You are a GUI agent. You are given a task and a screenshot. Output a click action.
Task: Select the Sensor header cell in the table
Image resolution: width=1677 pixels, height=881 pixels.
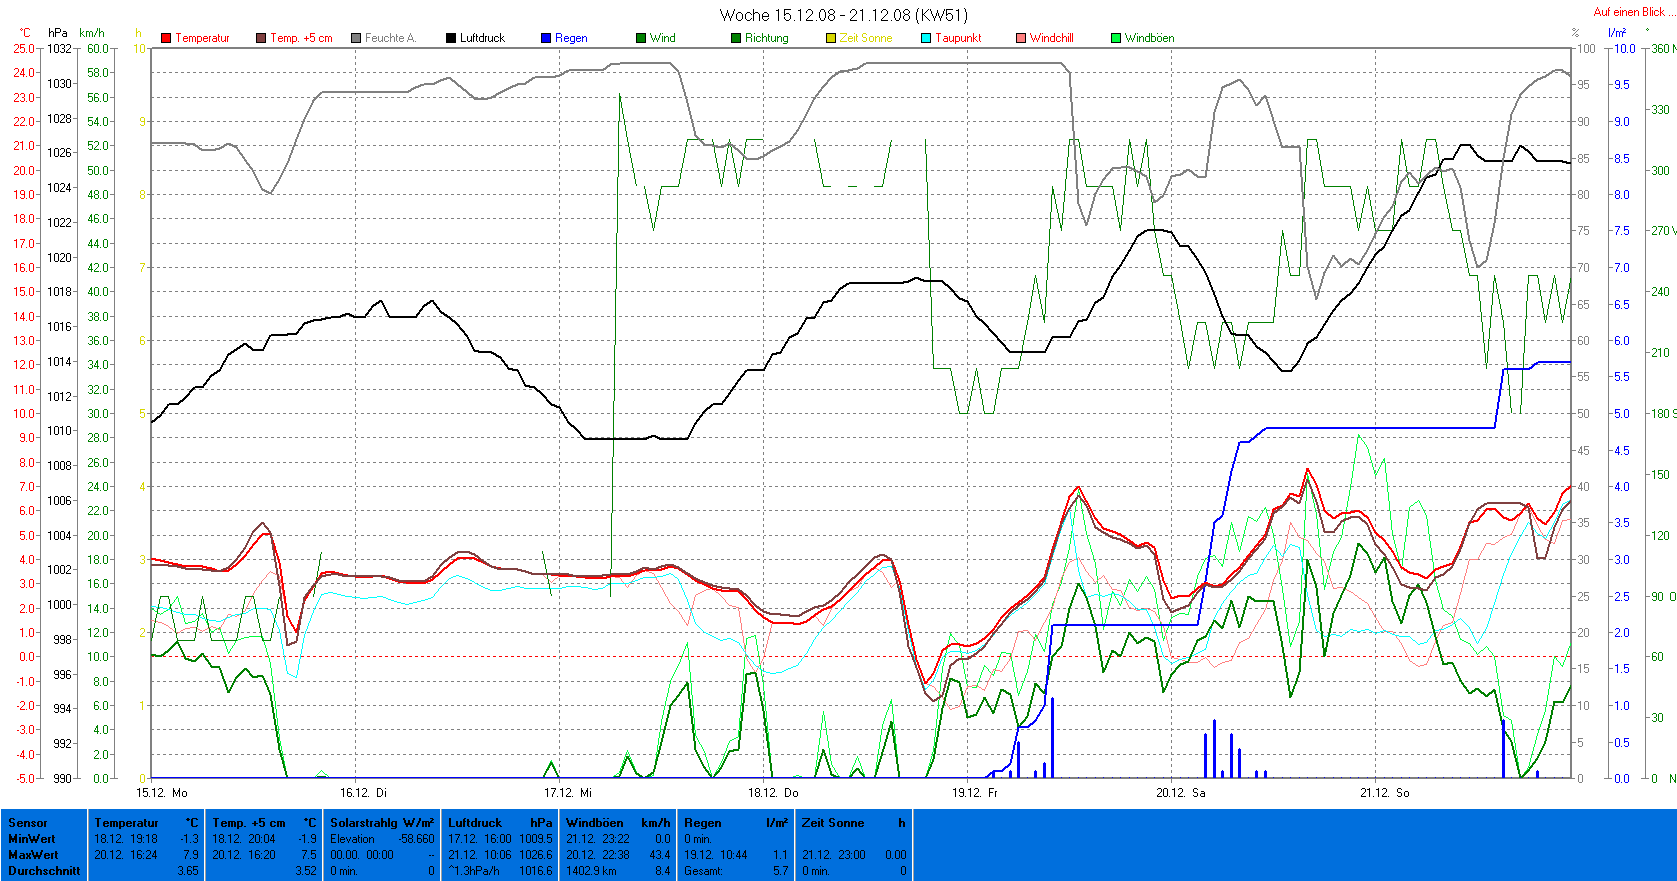click(28, 823)
